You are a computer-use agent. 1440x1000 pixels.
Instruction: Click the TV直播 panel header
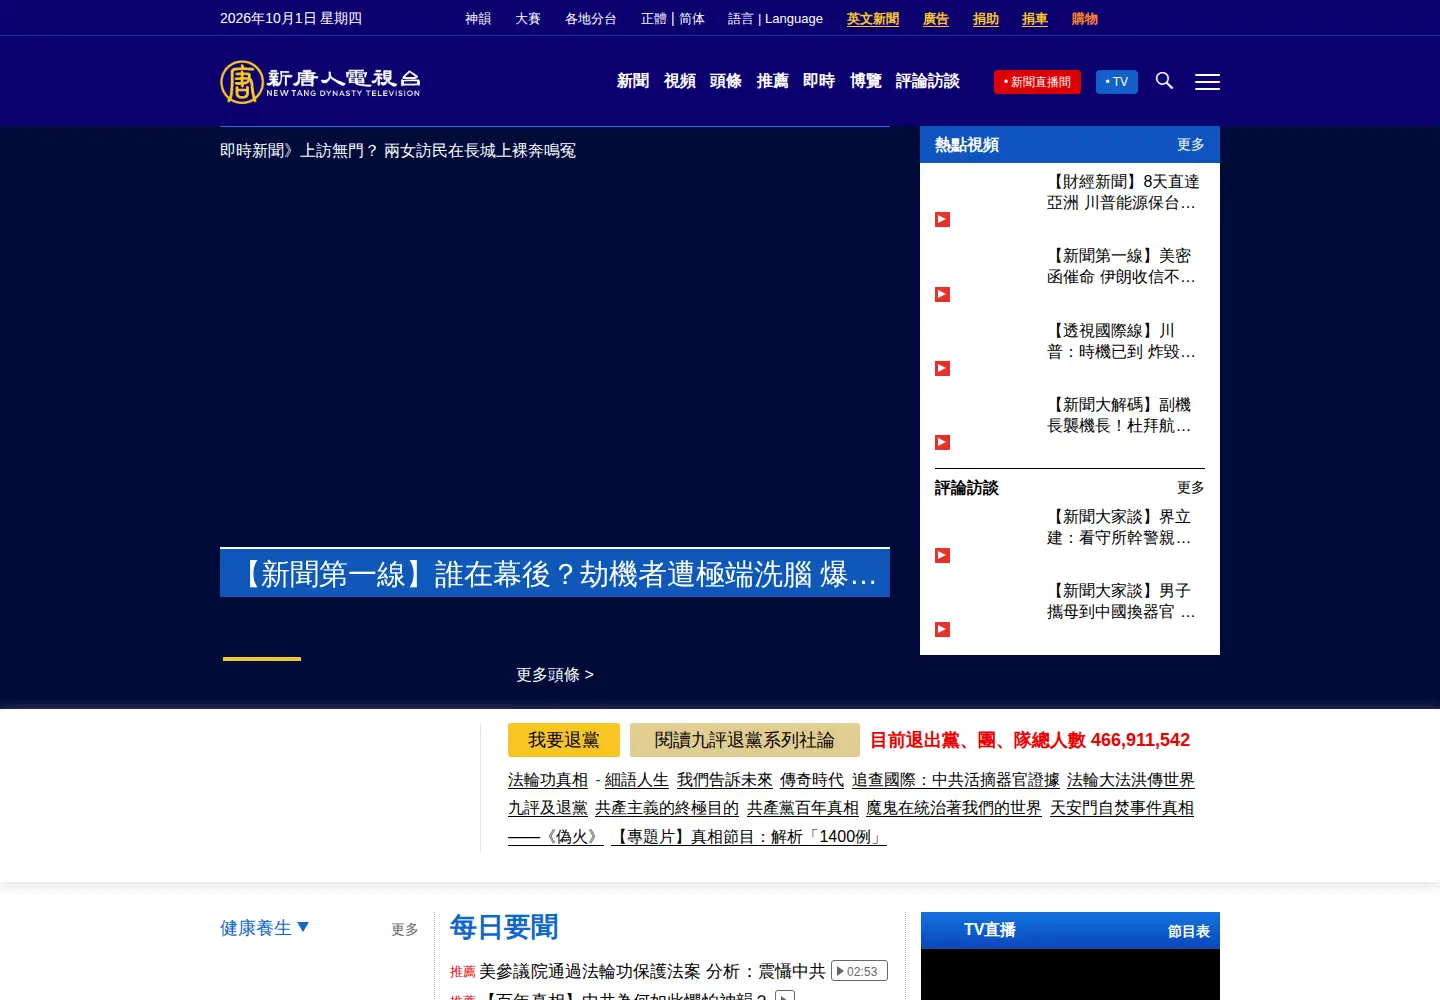(x=1070, y=930)
